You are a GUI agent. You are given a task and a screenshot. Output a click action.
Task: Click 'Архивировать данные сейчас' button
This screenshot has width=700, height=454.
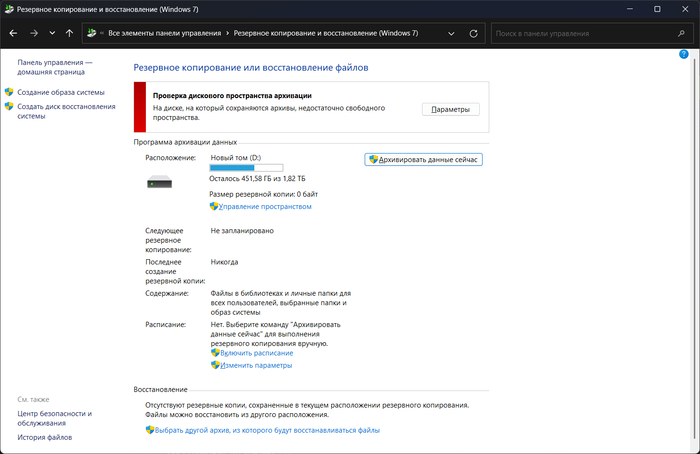[x=423, y=159]
